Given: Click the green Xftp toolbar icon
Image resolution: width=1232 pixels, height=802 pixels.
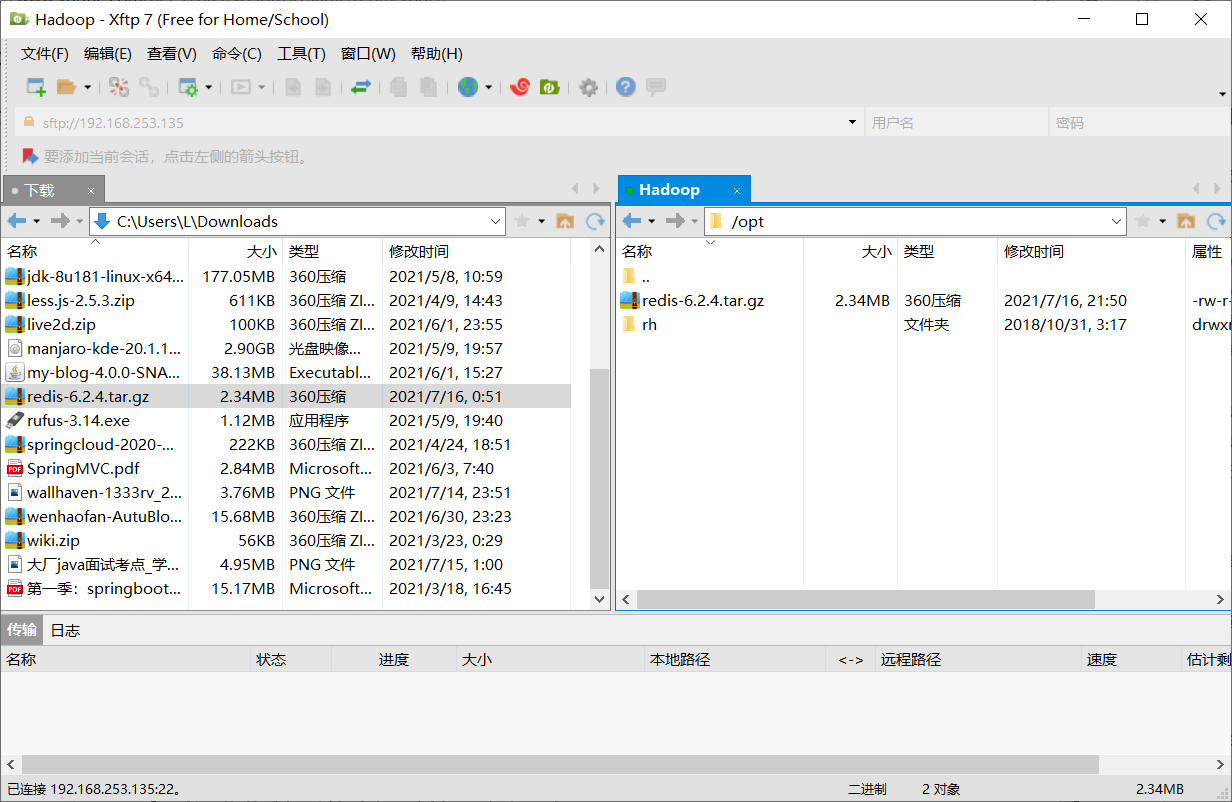Looking at the screenshot, I should (549, 87).
